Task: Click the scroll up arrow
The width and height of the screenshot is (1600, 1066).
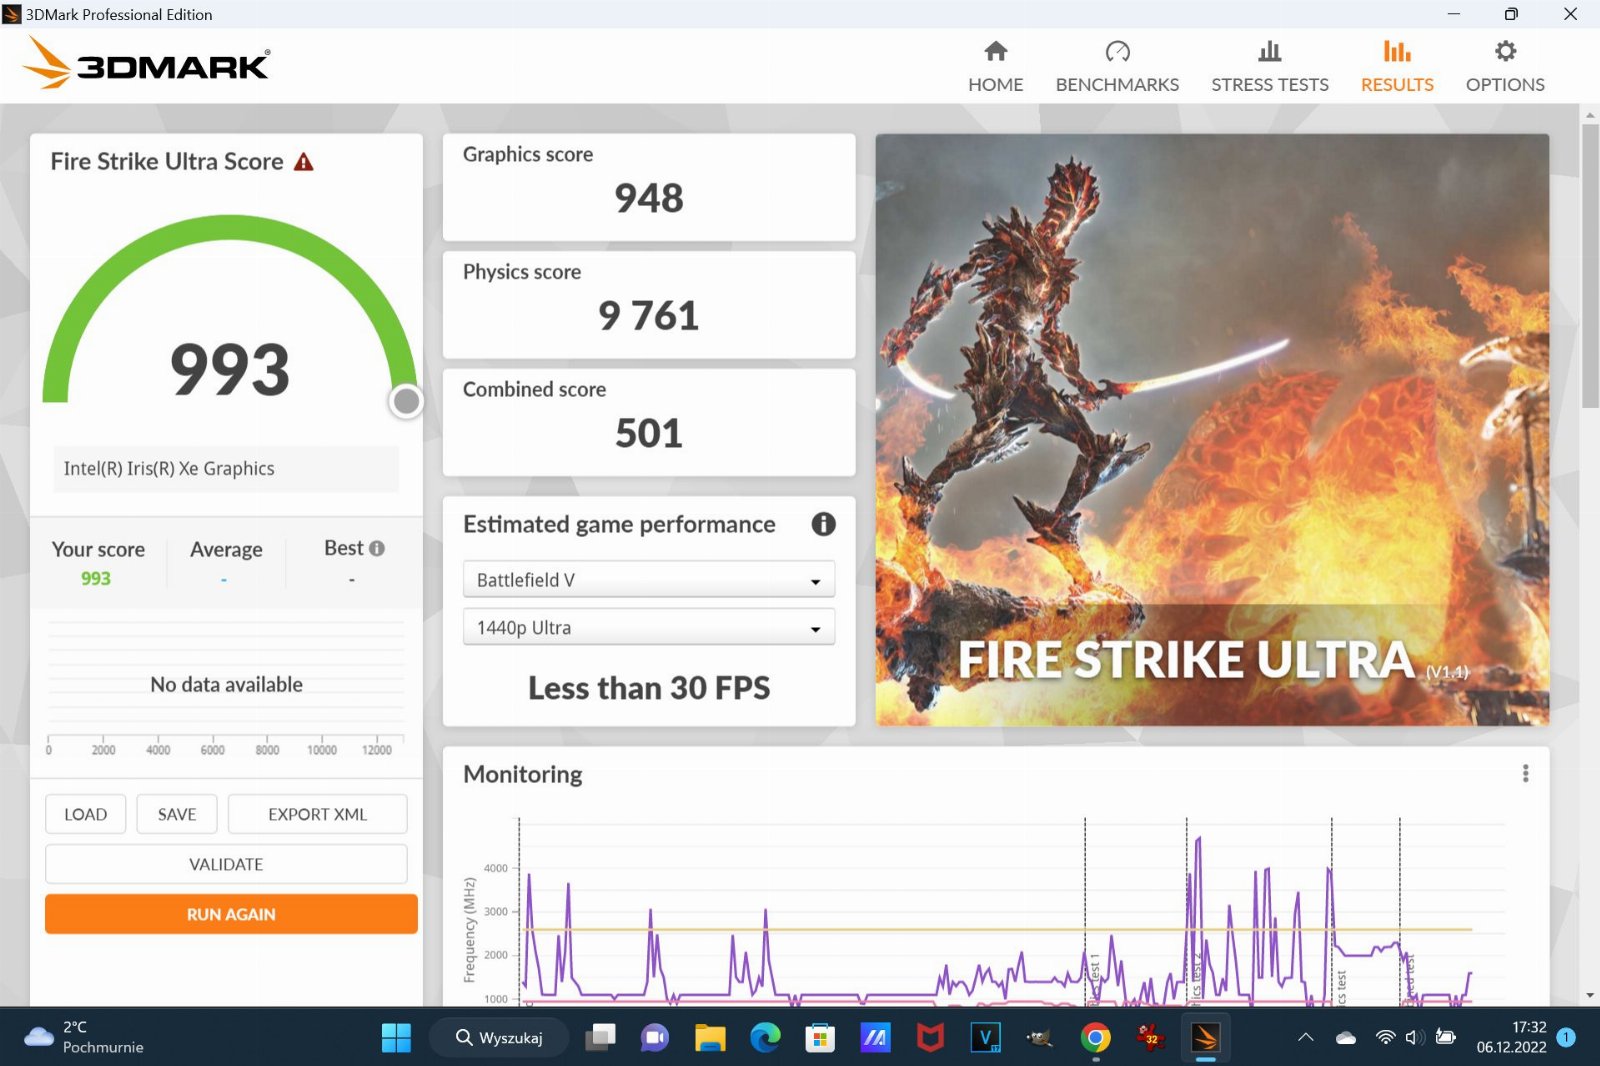Action: [1590, 115]
